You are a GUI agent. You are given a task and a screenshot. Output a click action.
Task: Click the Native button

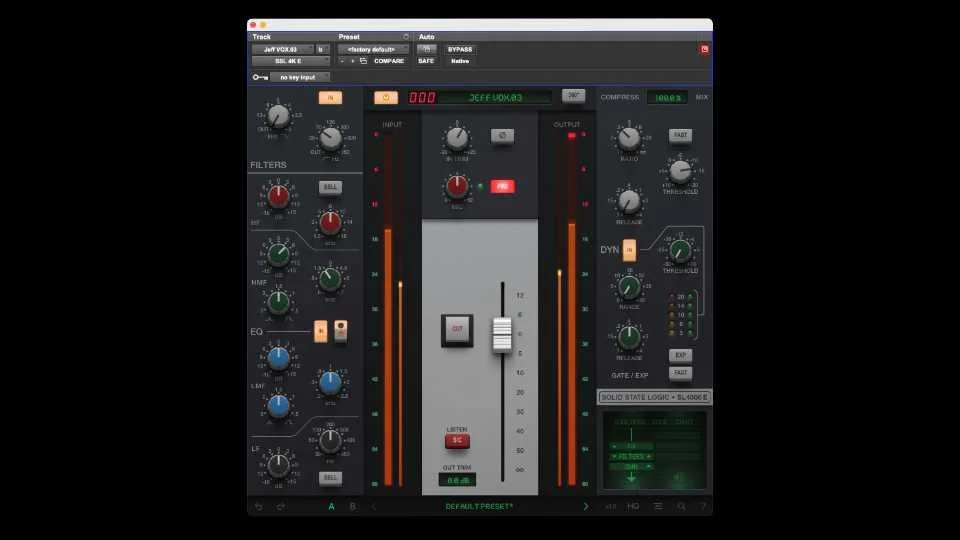pyautogui.click(x=460, y=61)
